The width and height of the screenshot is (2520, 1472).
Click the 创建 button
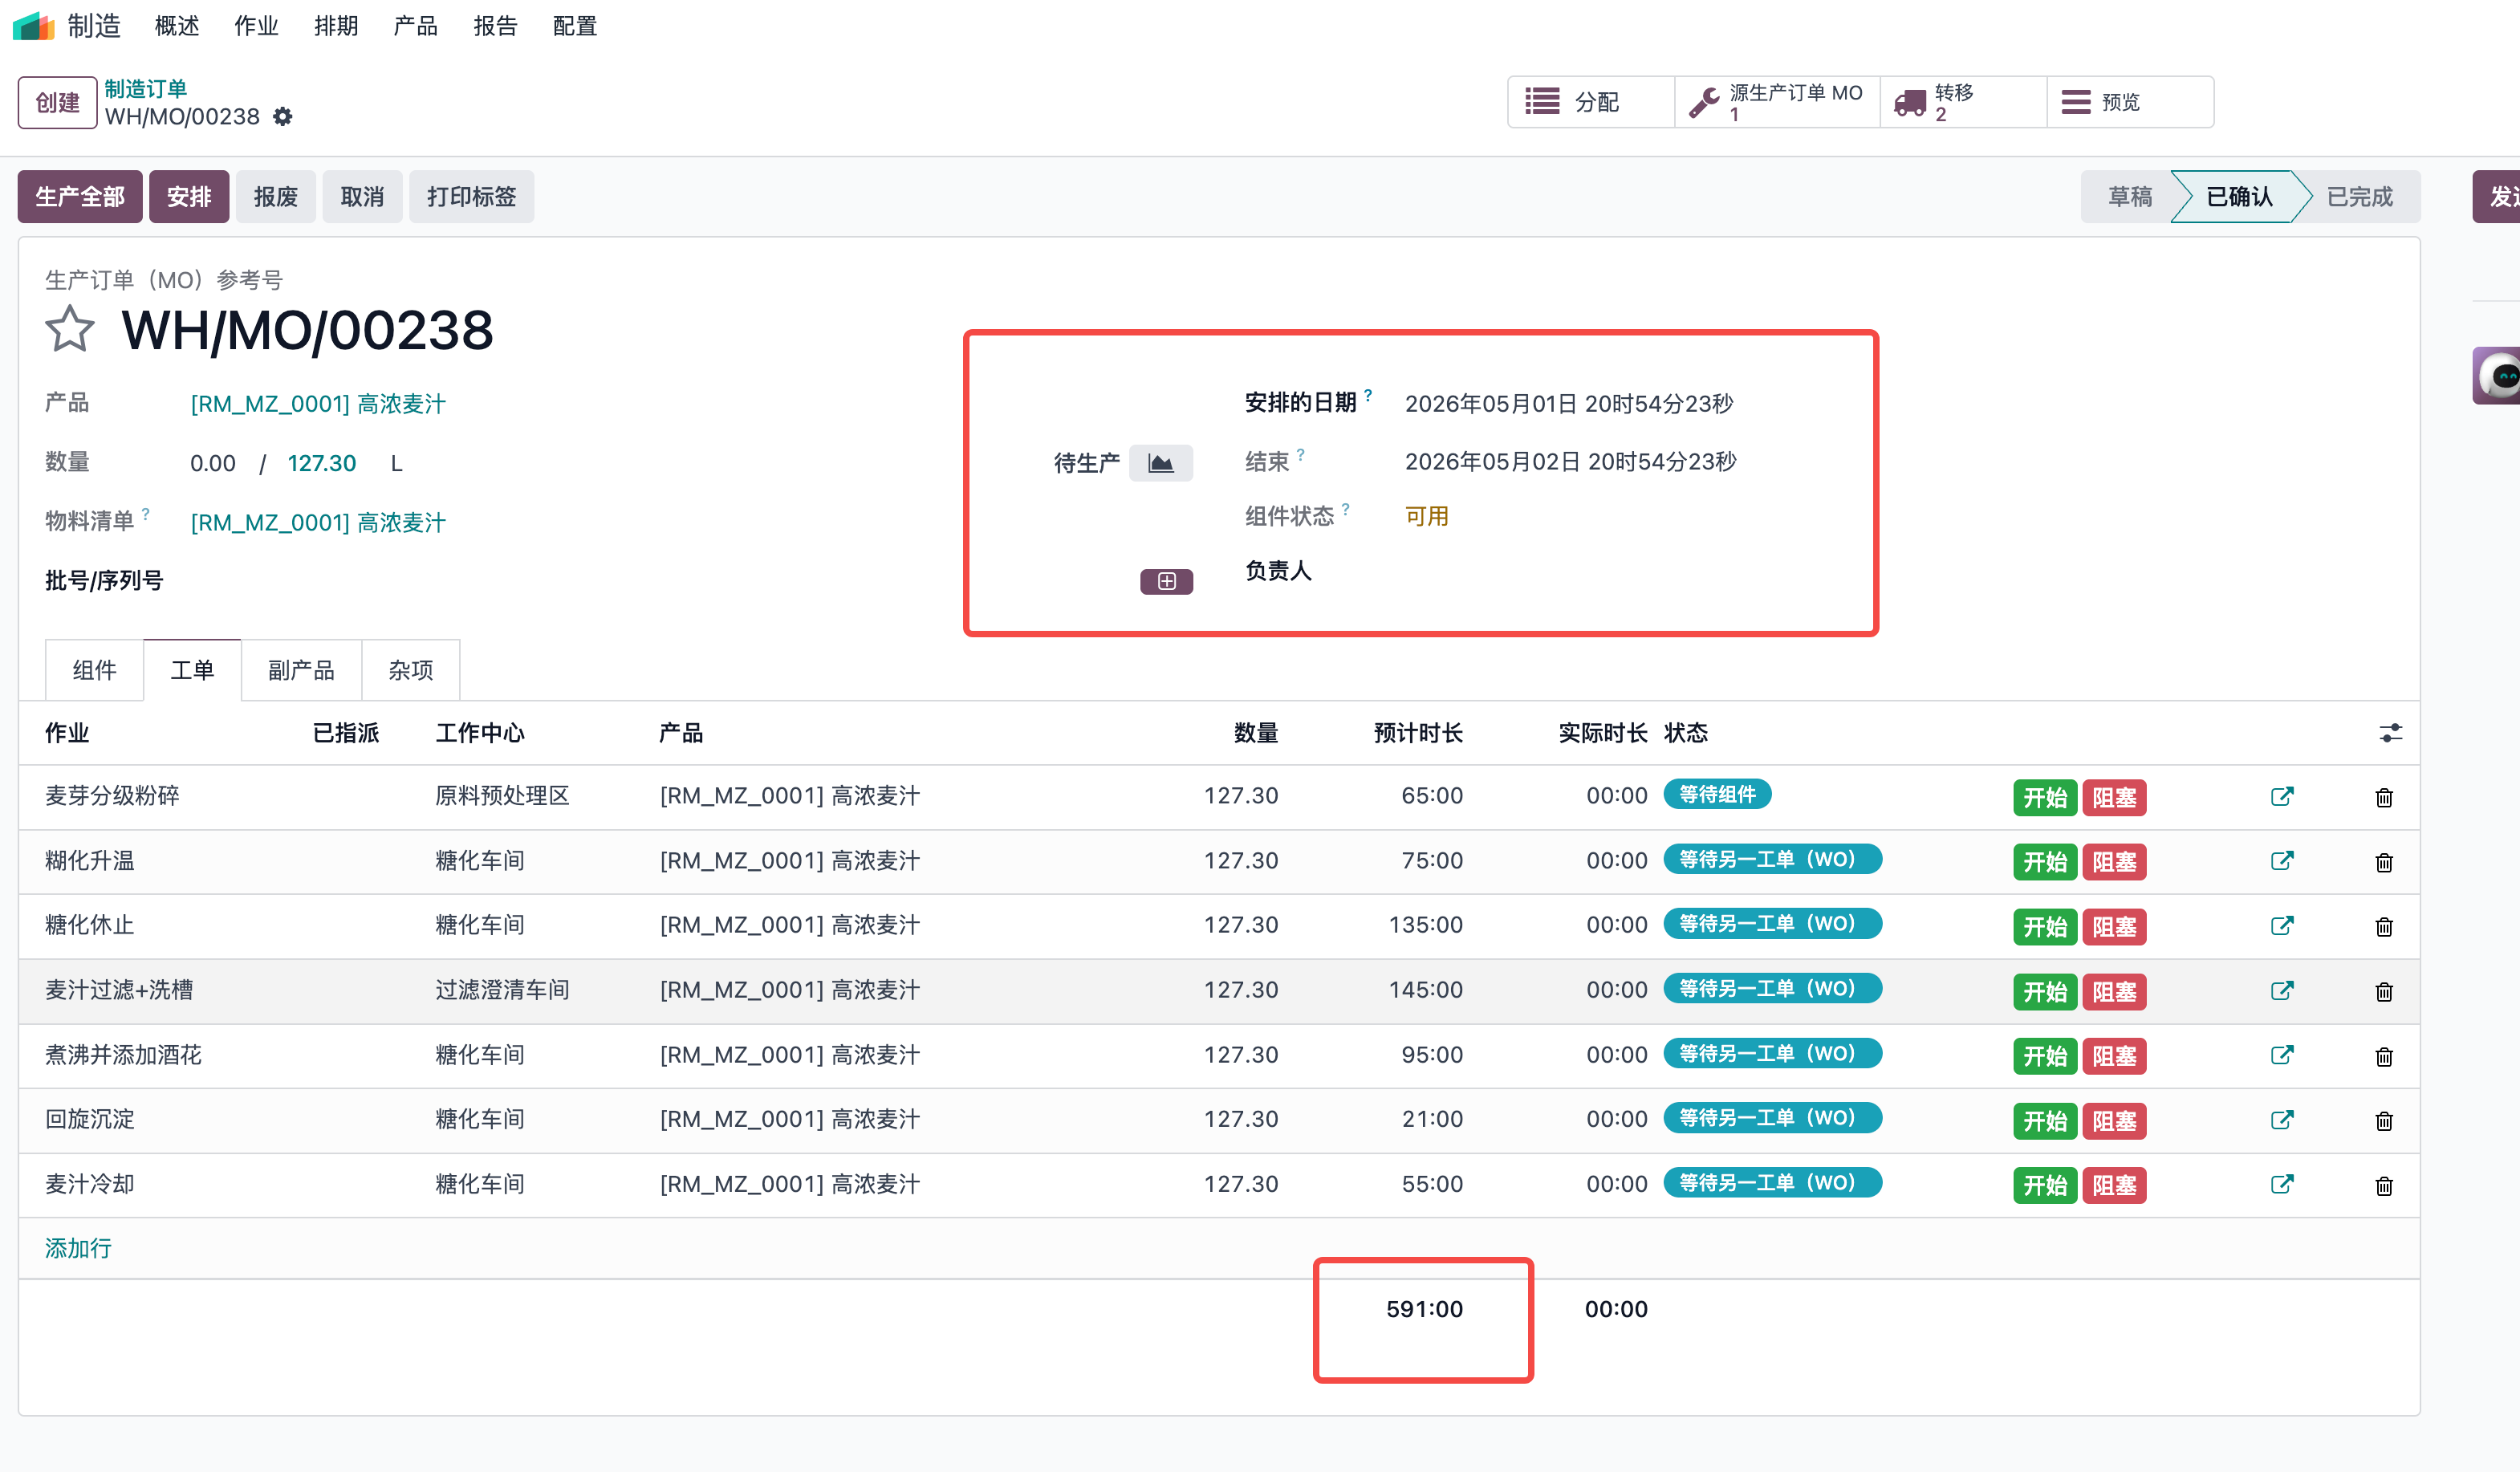coord(57,103)
